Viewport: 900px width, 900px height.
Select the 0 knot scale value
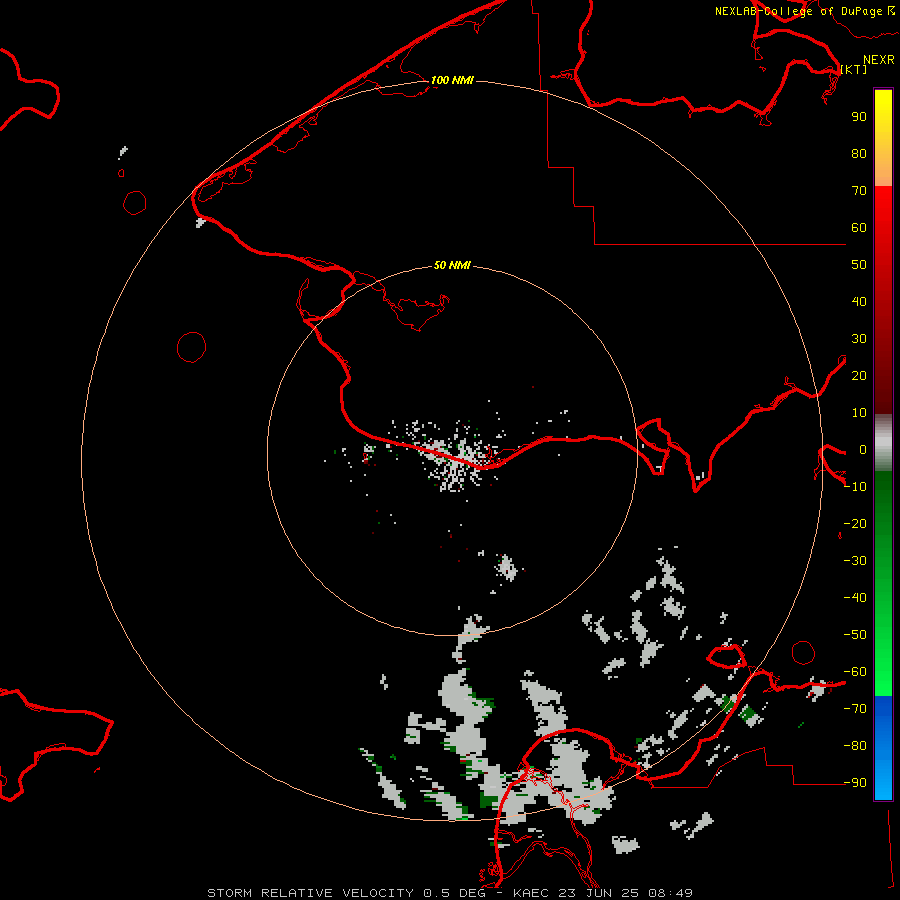[x=863, y=449]
